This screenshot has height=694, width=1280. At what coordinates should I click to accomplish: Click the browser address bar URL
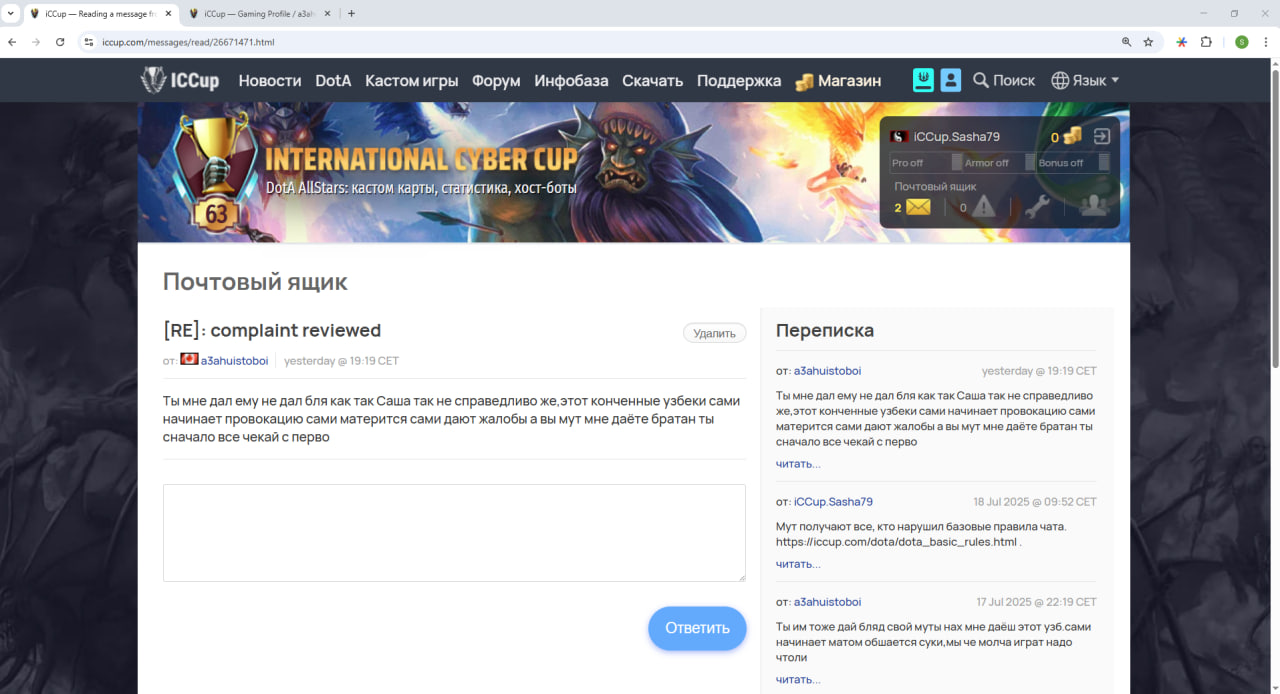[x=188, y=42]
